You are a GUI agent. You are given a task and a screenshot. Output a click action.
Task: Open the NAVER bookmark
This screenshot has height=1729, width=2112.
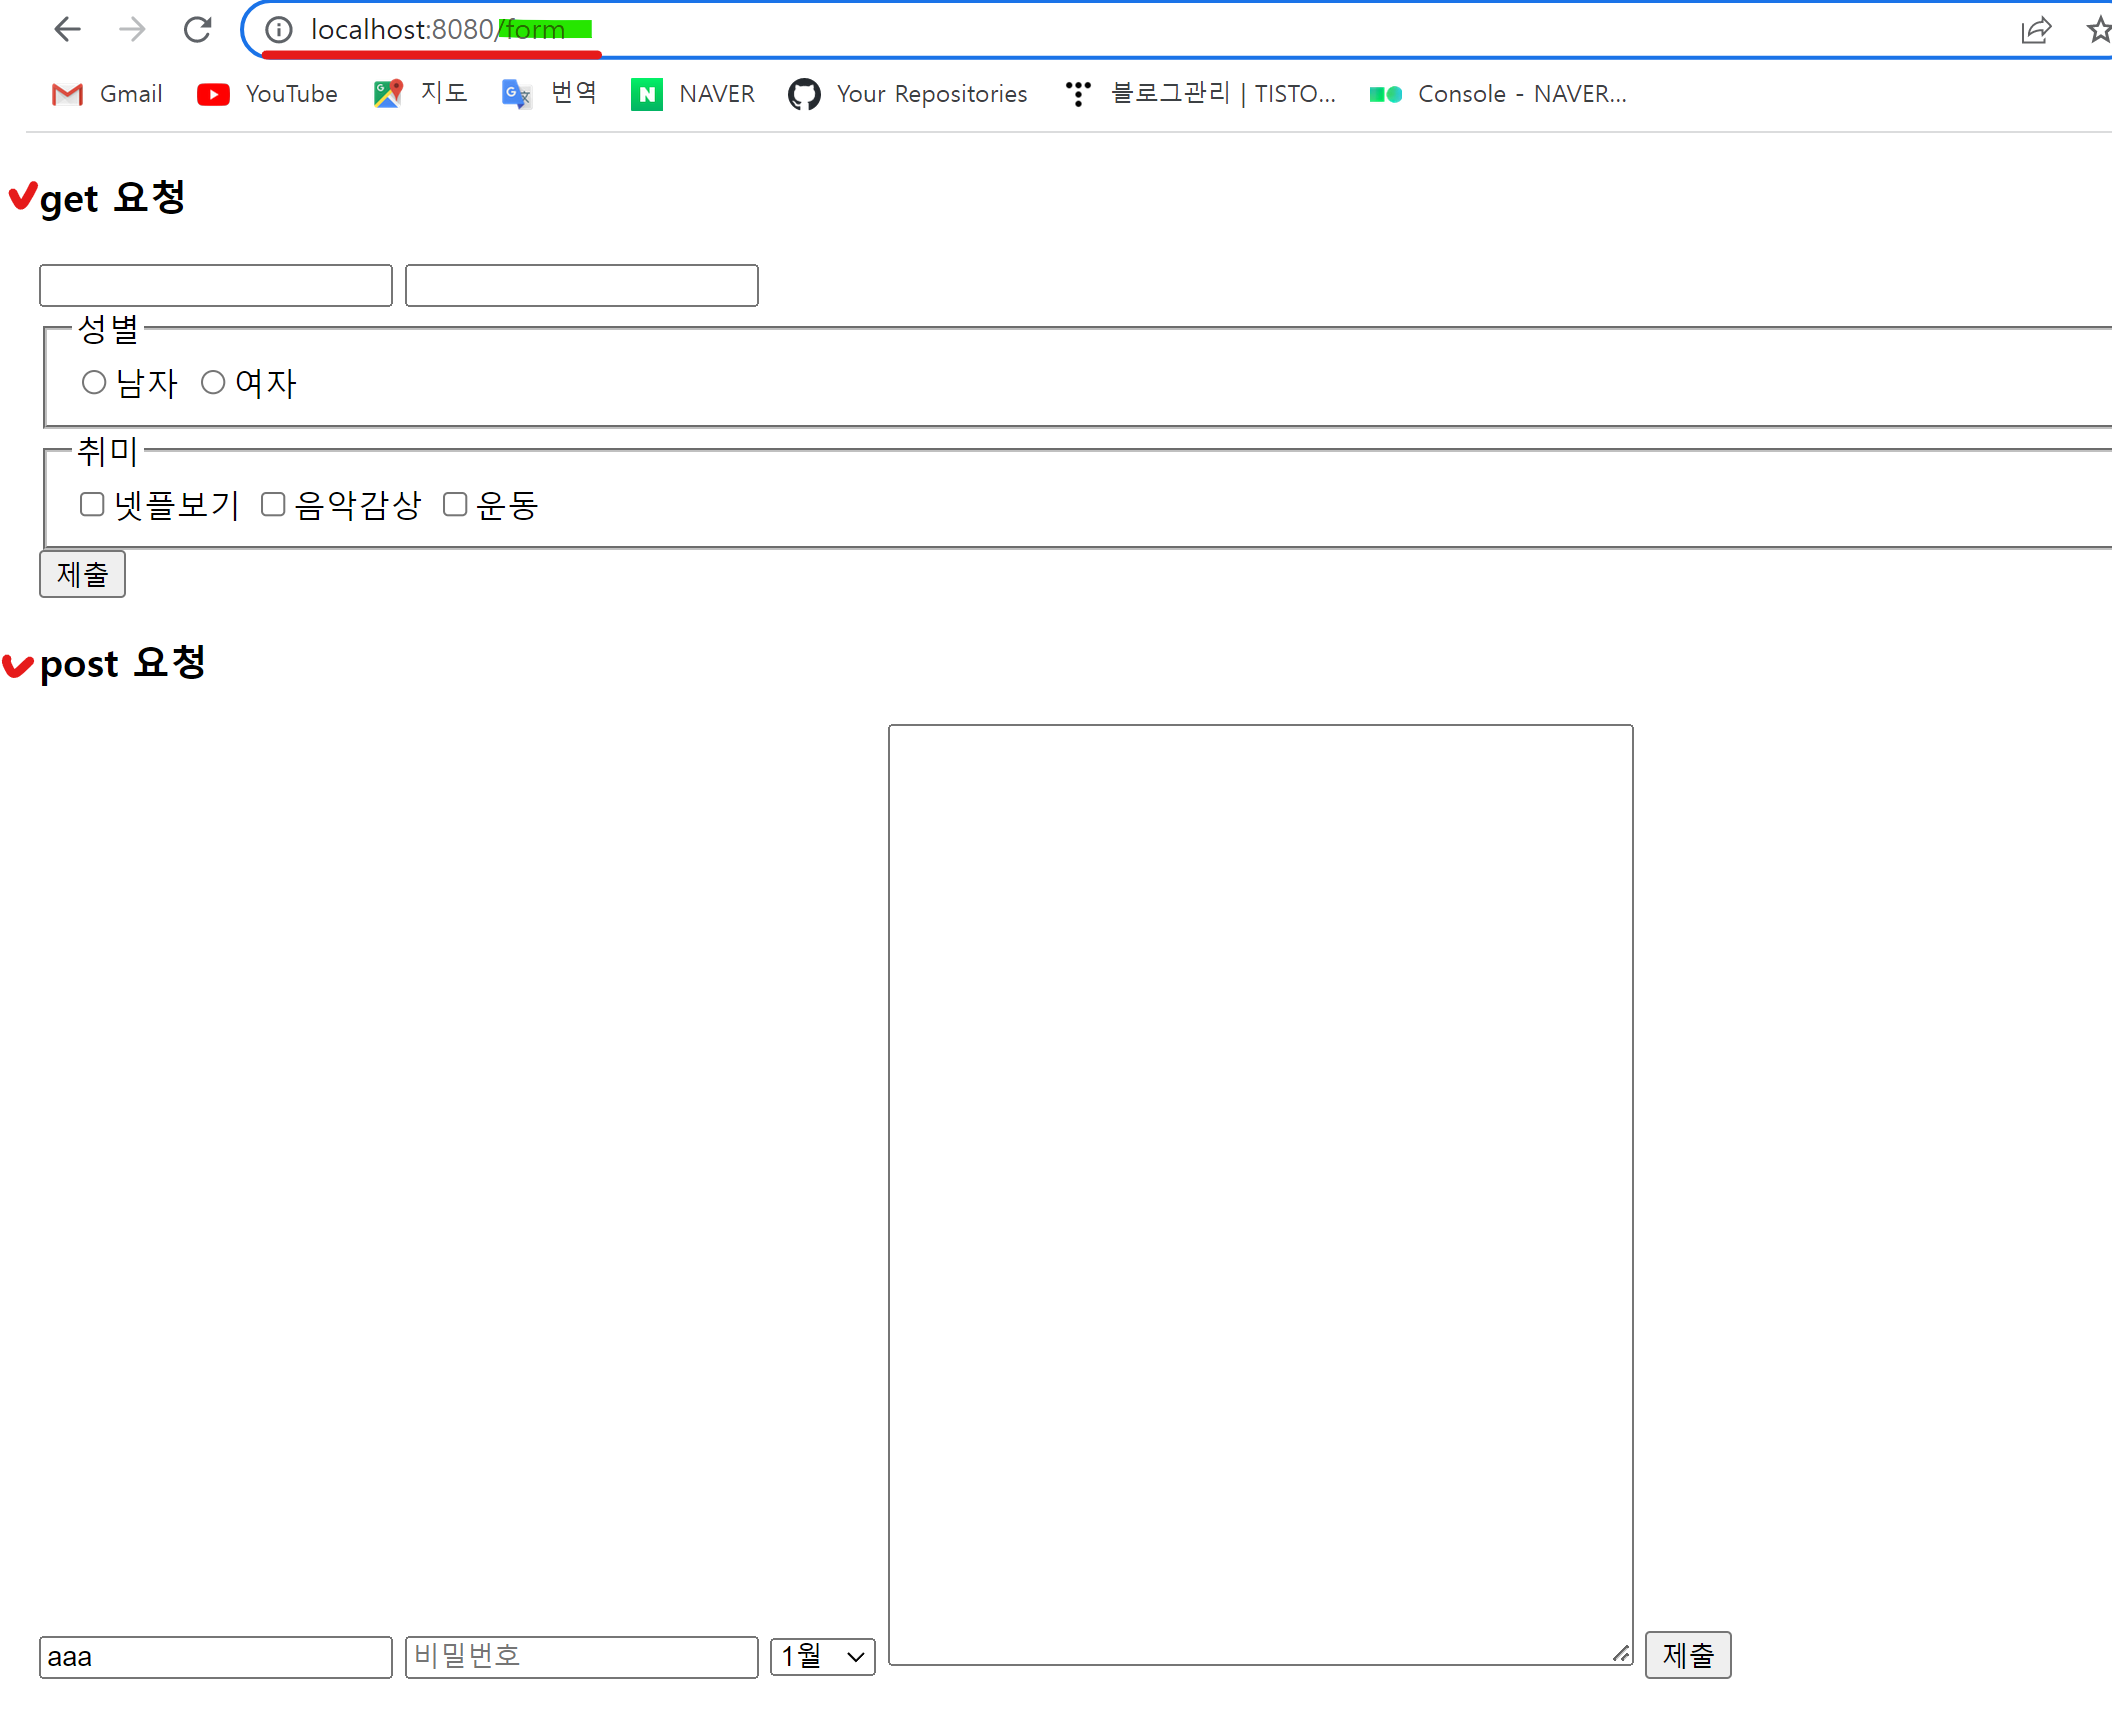(x=693, y=94)
